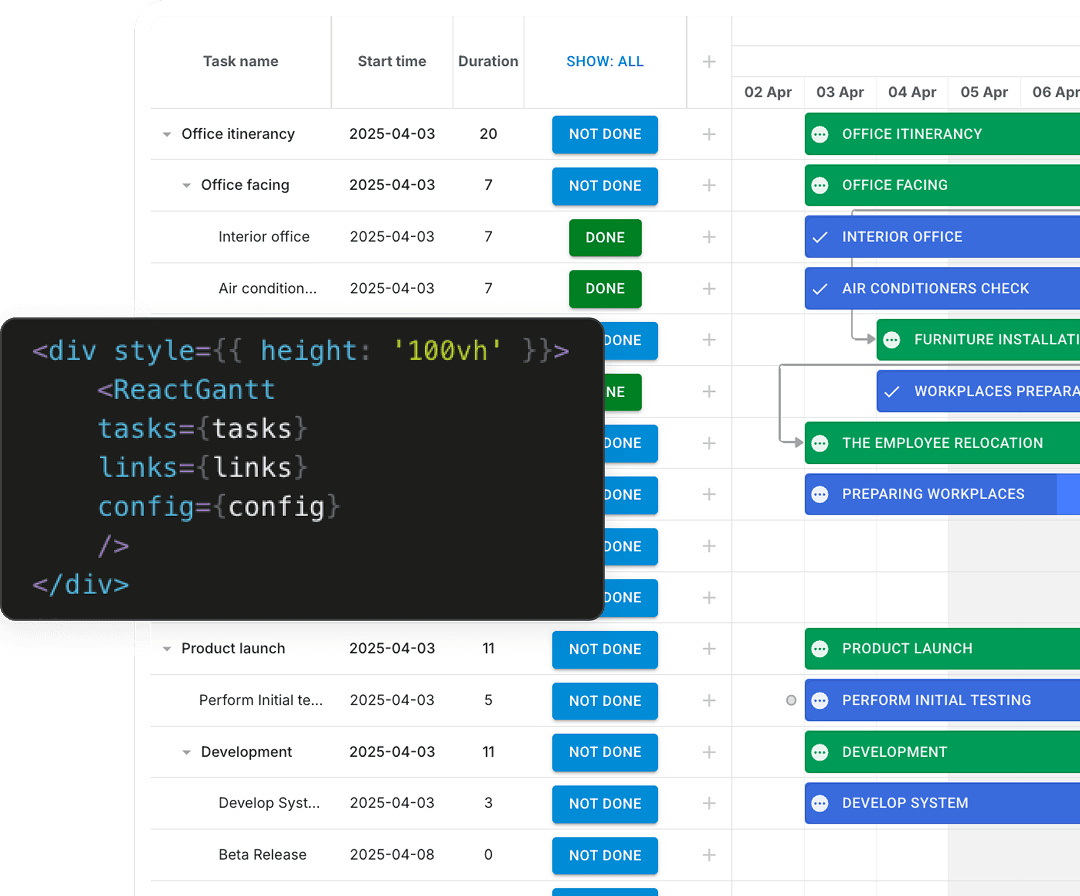Toggle Development NOT DONE status

[605, 752]
